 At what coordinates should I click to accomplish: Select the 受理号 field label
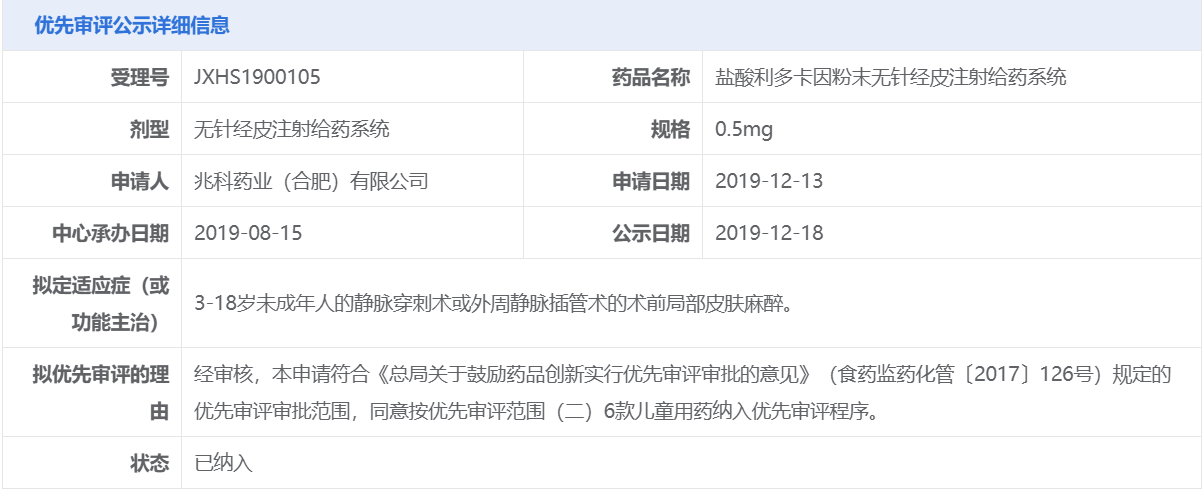tap(140, 77)
